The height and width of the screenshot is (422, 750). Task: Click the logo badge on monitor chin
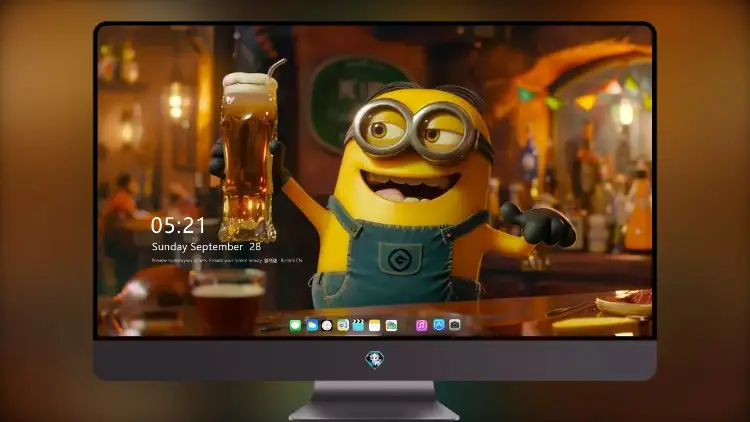(x=375, y=359)
